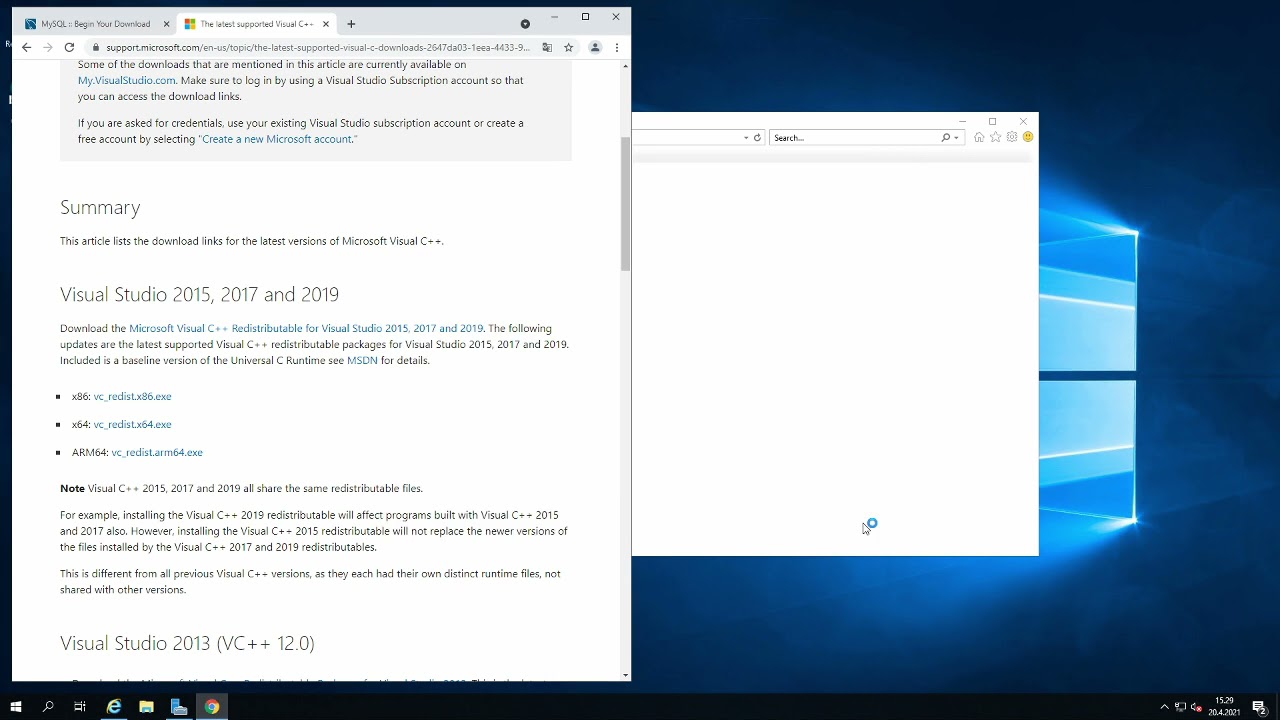Open the Action Center notifications icon
Screen dimensions: 1280x720
coord(1259,707)
